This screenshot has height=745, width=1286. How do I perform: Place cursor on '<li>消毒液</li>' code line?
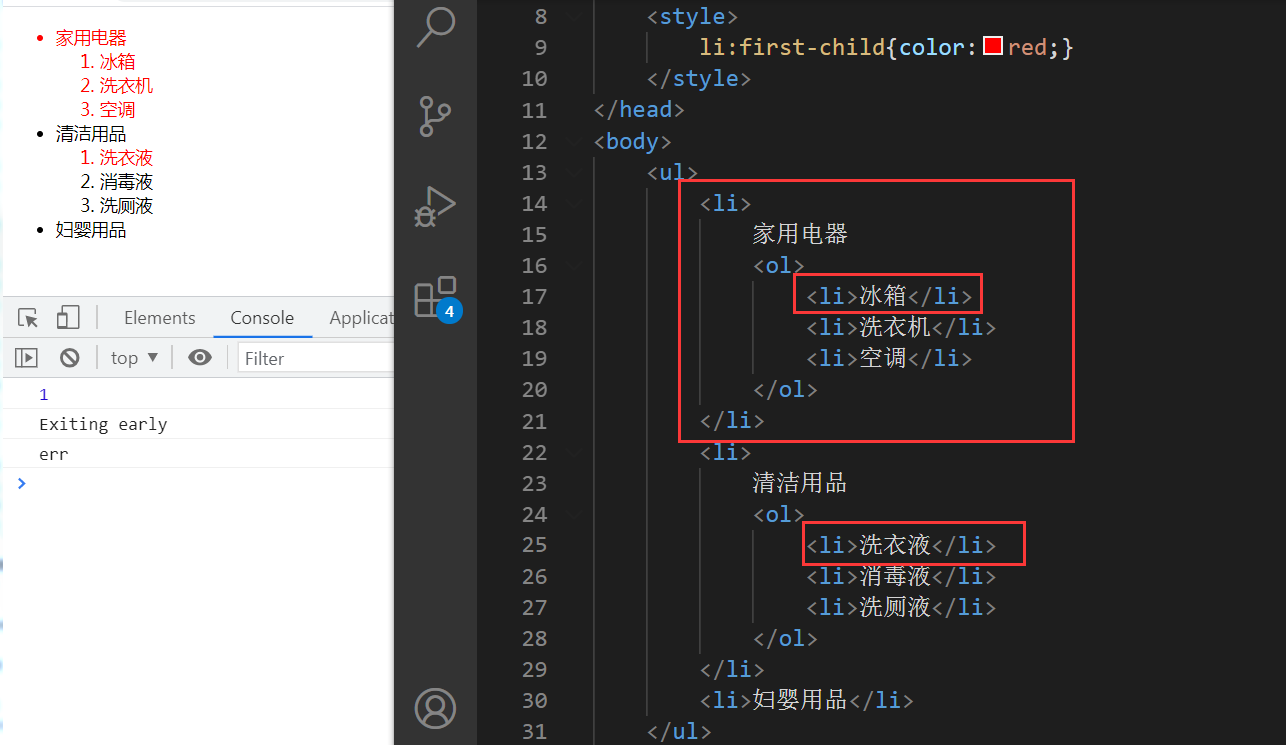tap(901, 576)
